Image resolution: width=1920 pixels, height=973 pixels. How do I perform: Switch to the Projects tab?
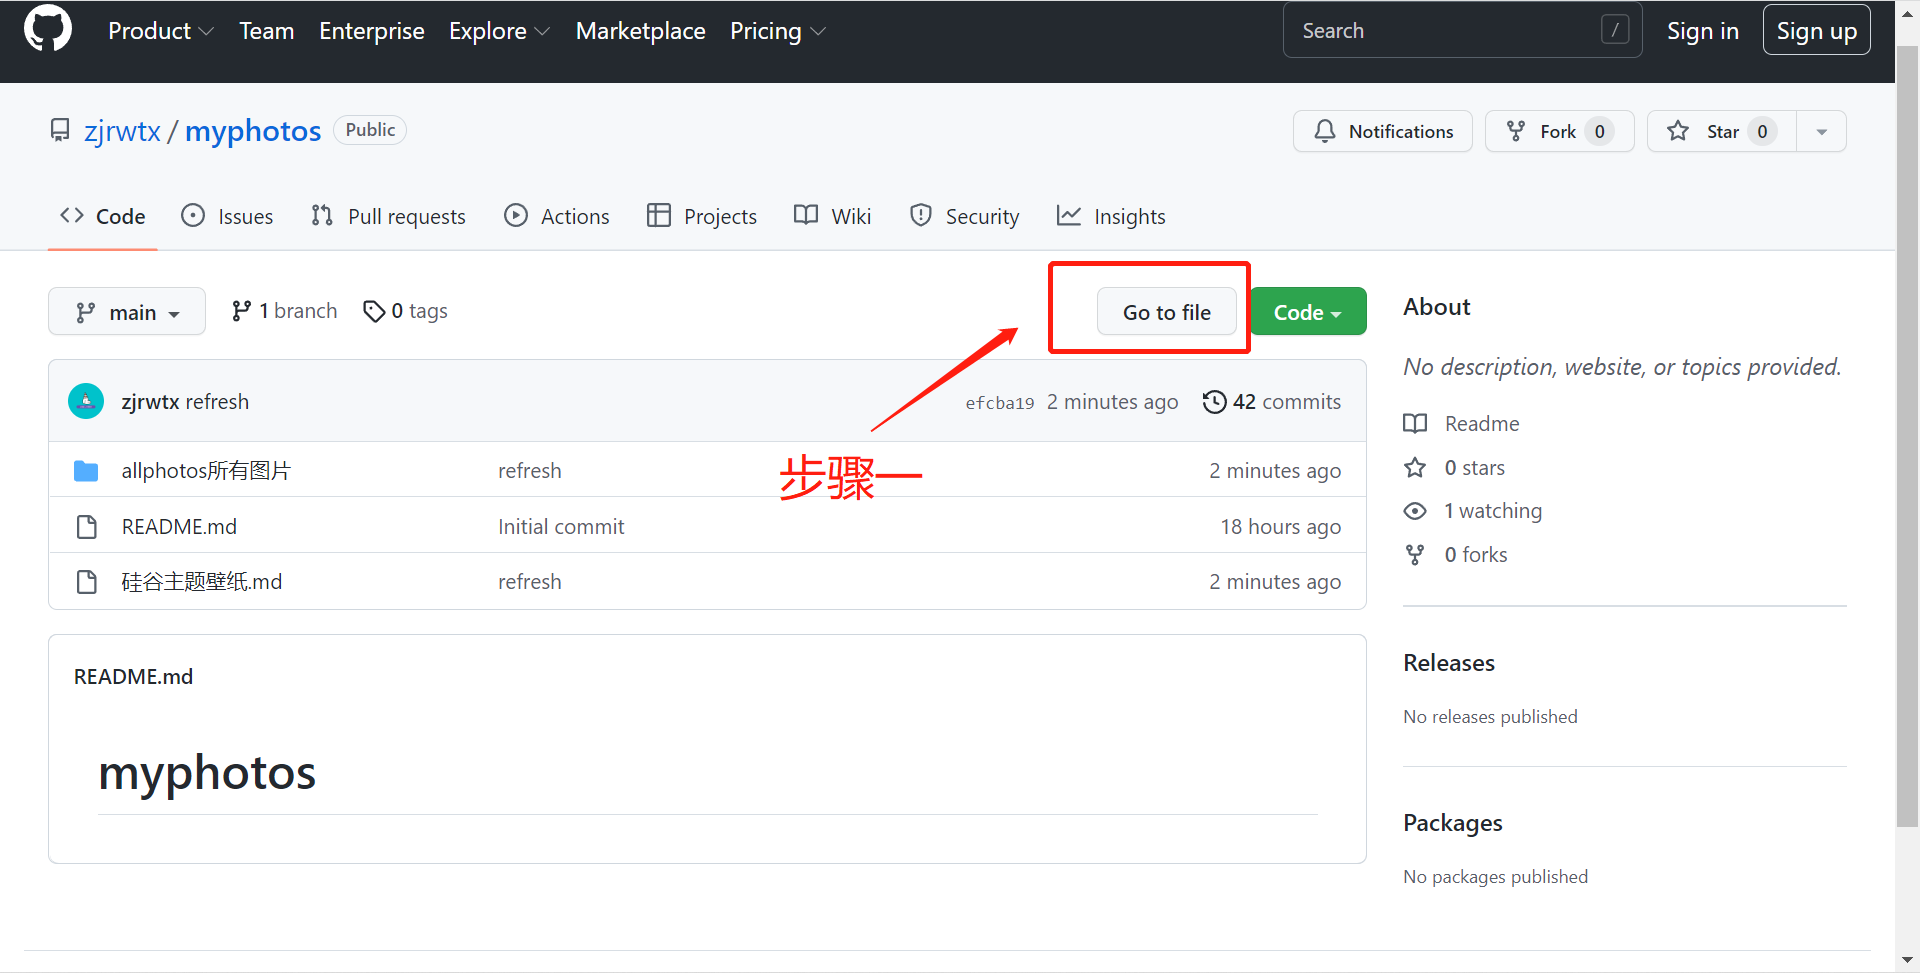(702, 216)
